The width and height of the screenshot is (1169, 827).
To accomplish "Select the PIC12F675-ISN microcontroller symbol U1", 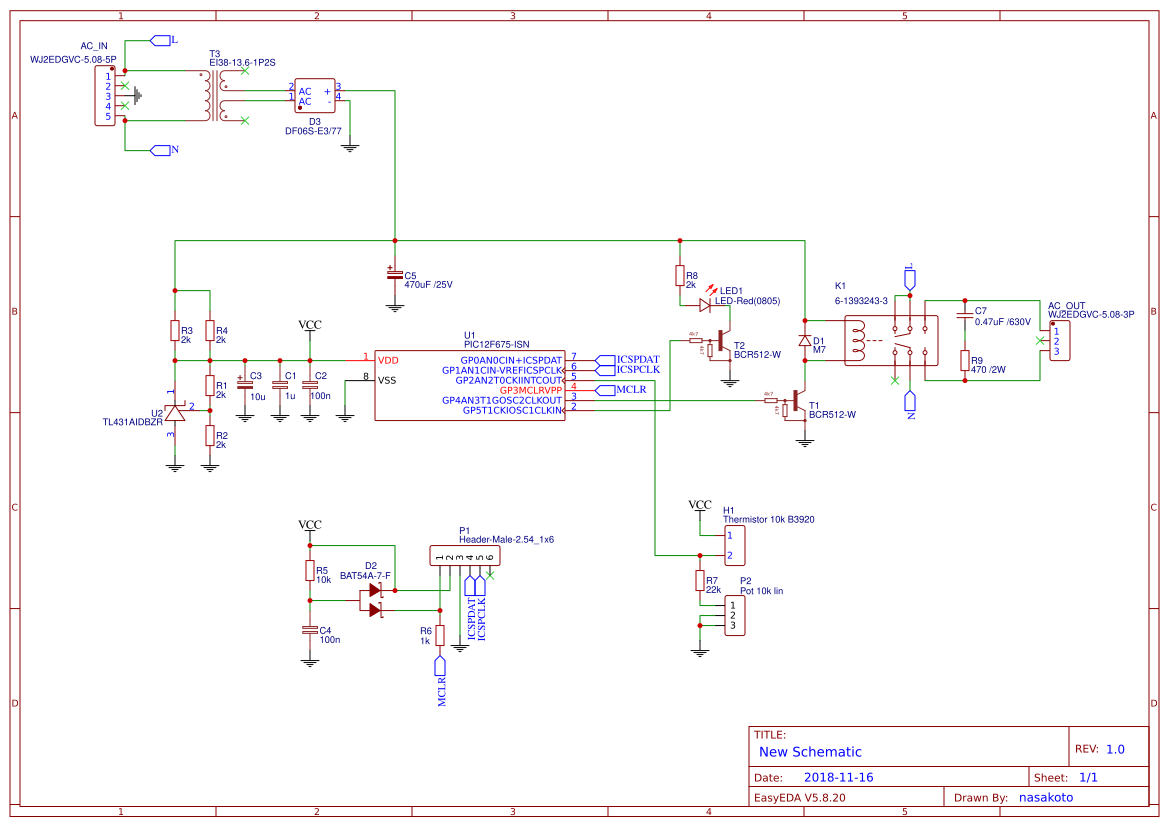I will (470, 385).
